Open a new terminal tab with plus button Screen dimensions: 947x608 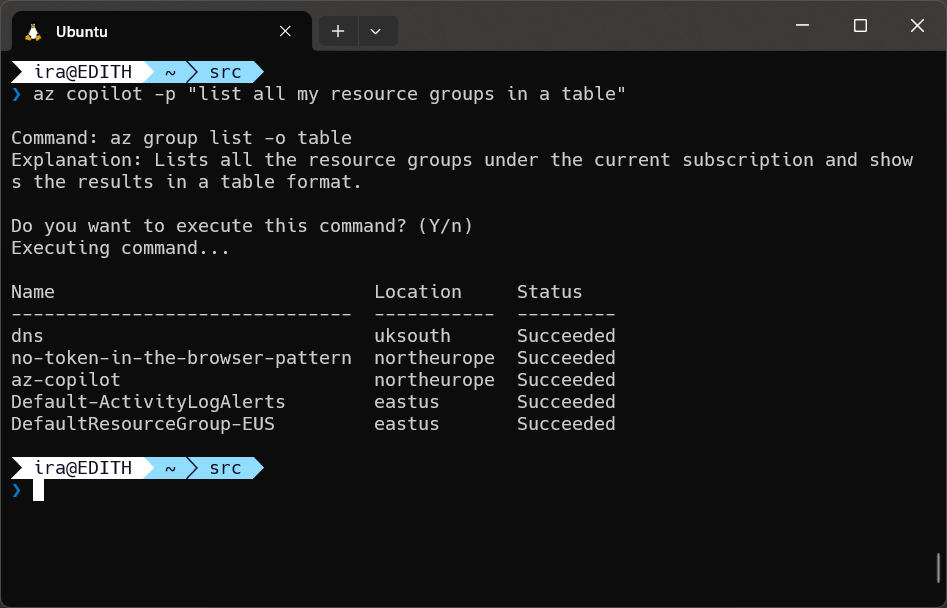(338, 31)
